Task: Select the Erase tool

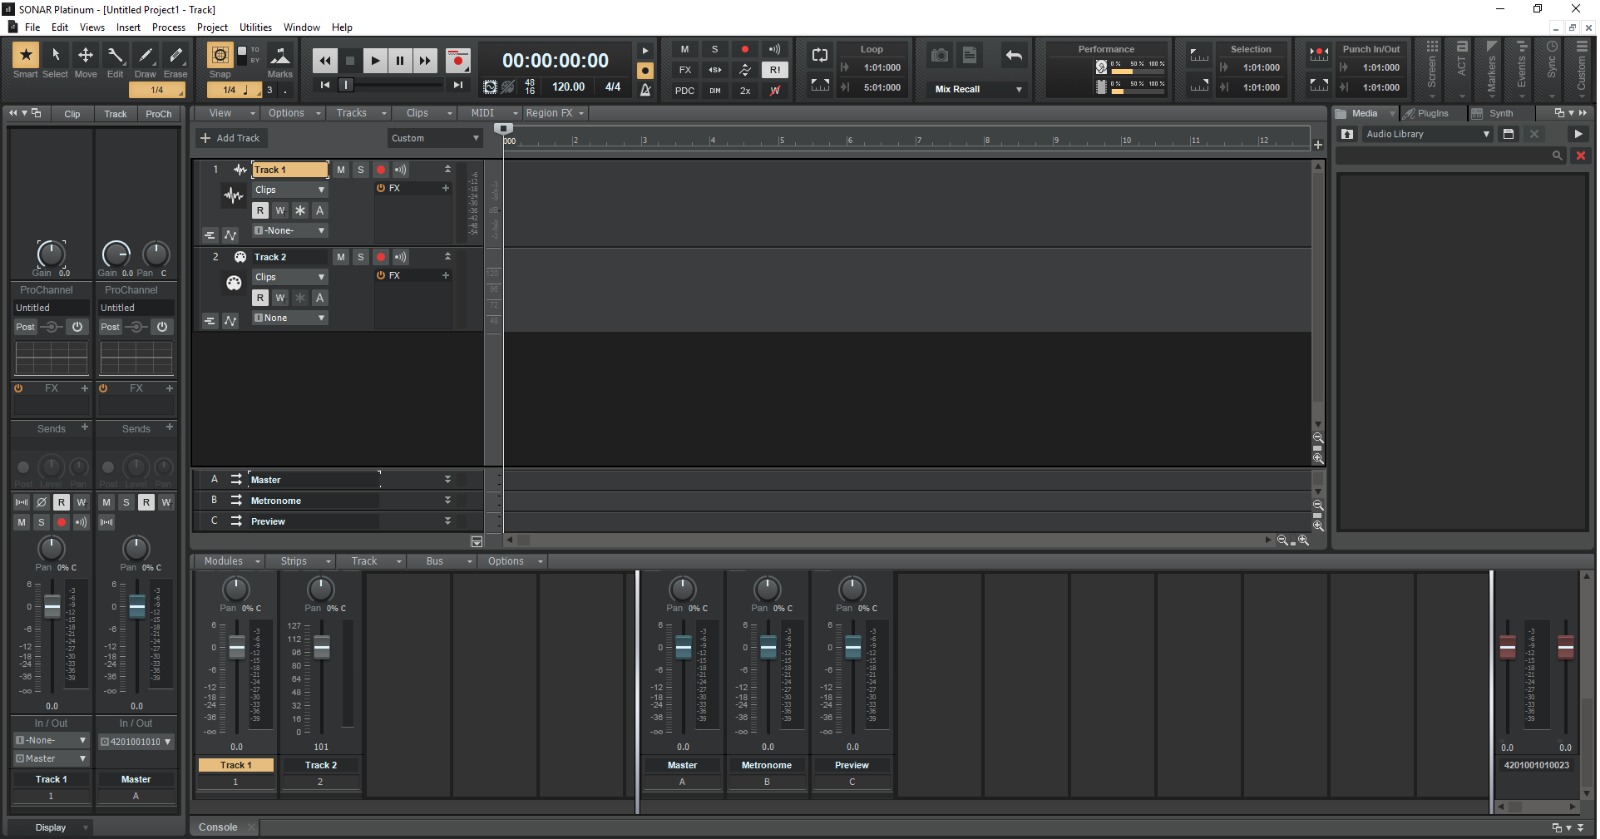Action: (176, 56)
